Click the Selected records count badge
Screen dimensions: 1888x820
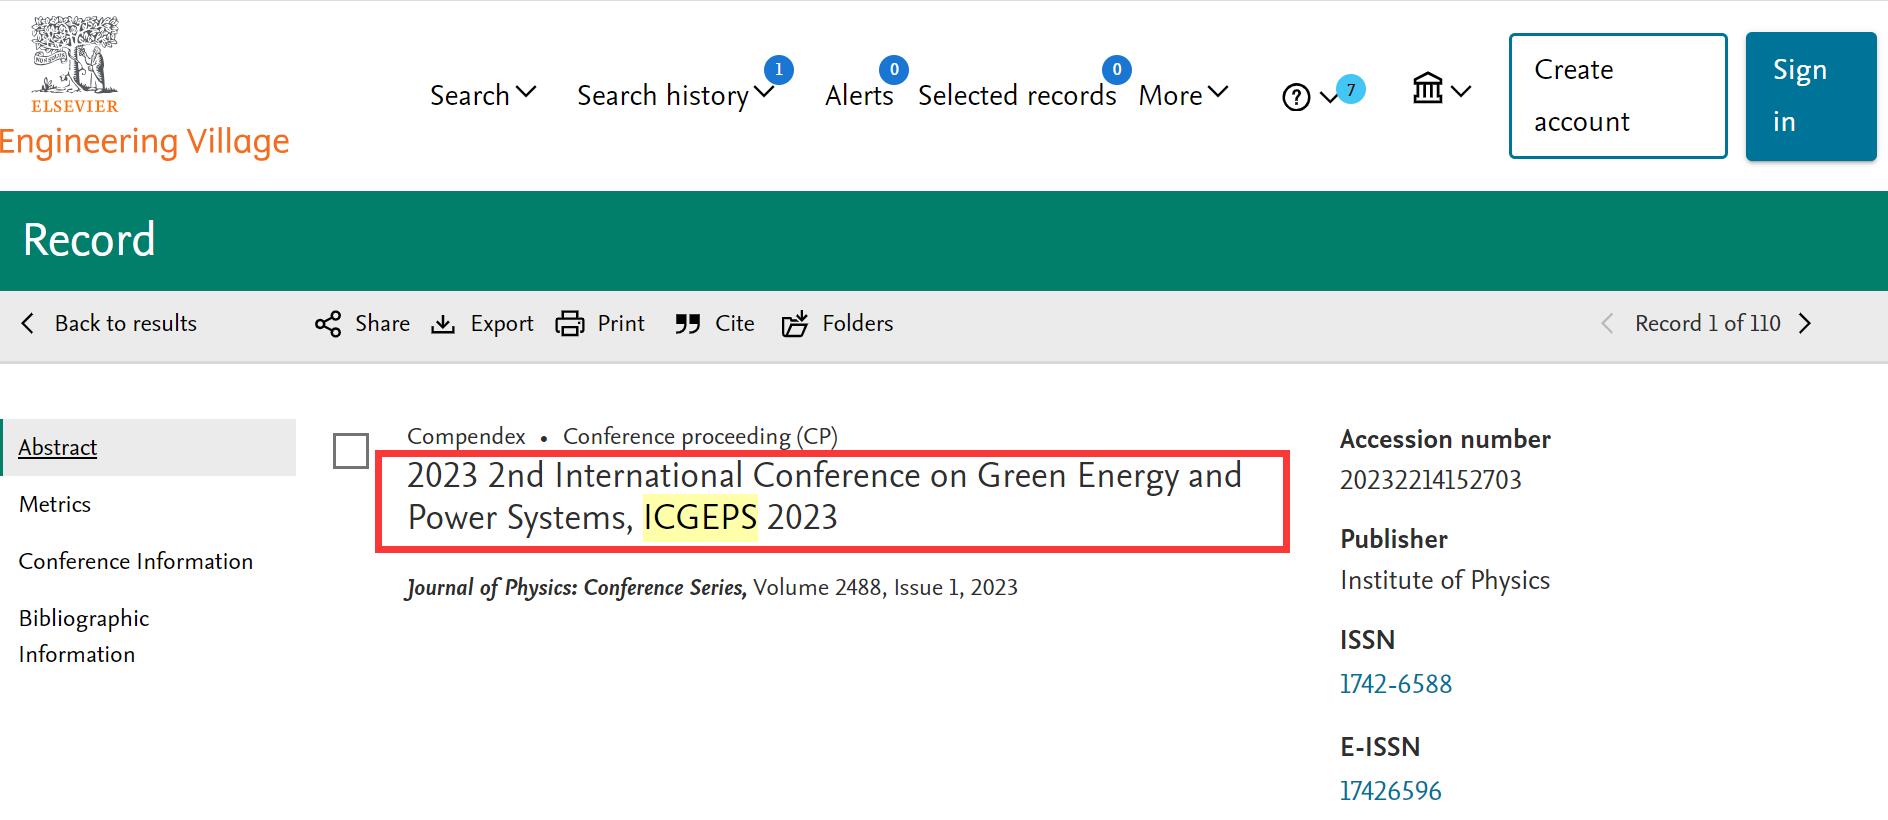(x=1117, y=70)
